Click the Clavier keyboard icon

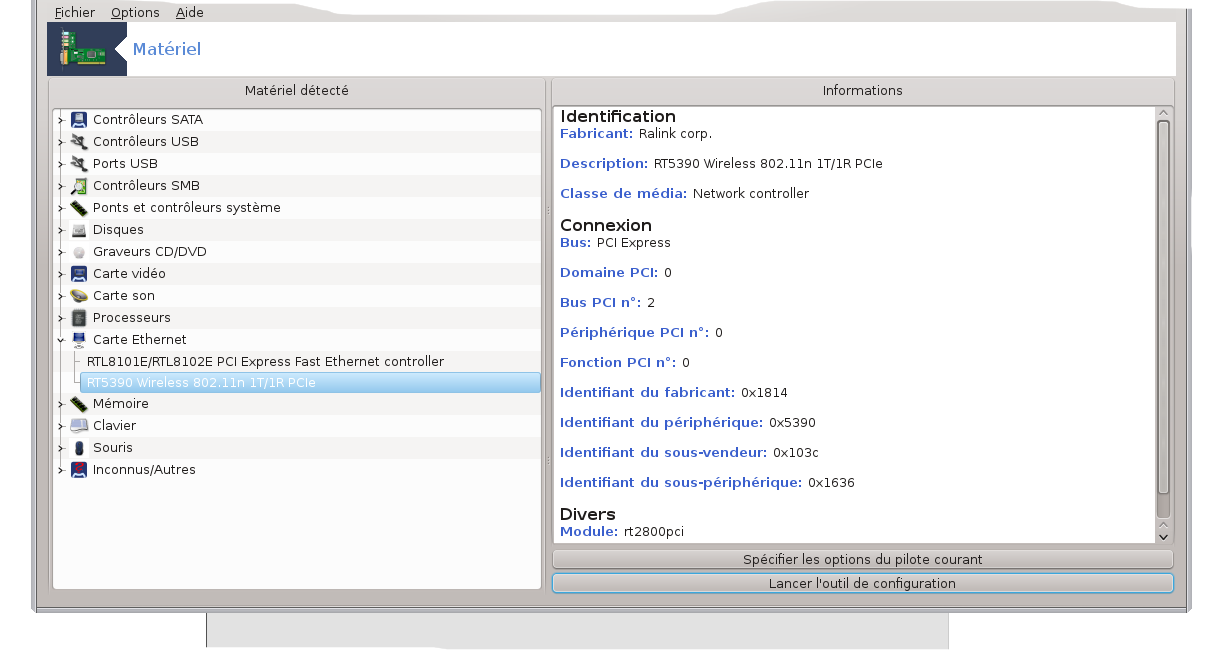tap(79, 426)
